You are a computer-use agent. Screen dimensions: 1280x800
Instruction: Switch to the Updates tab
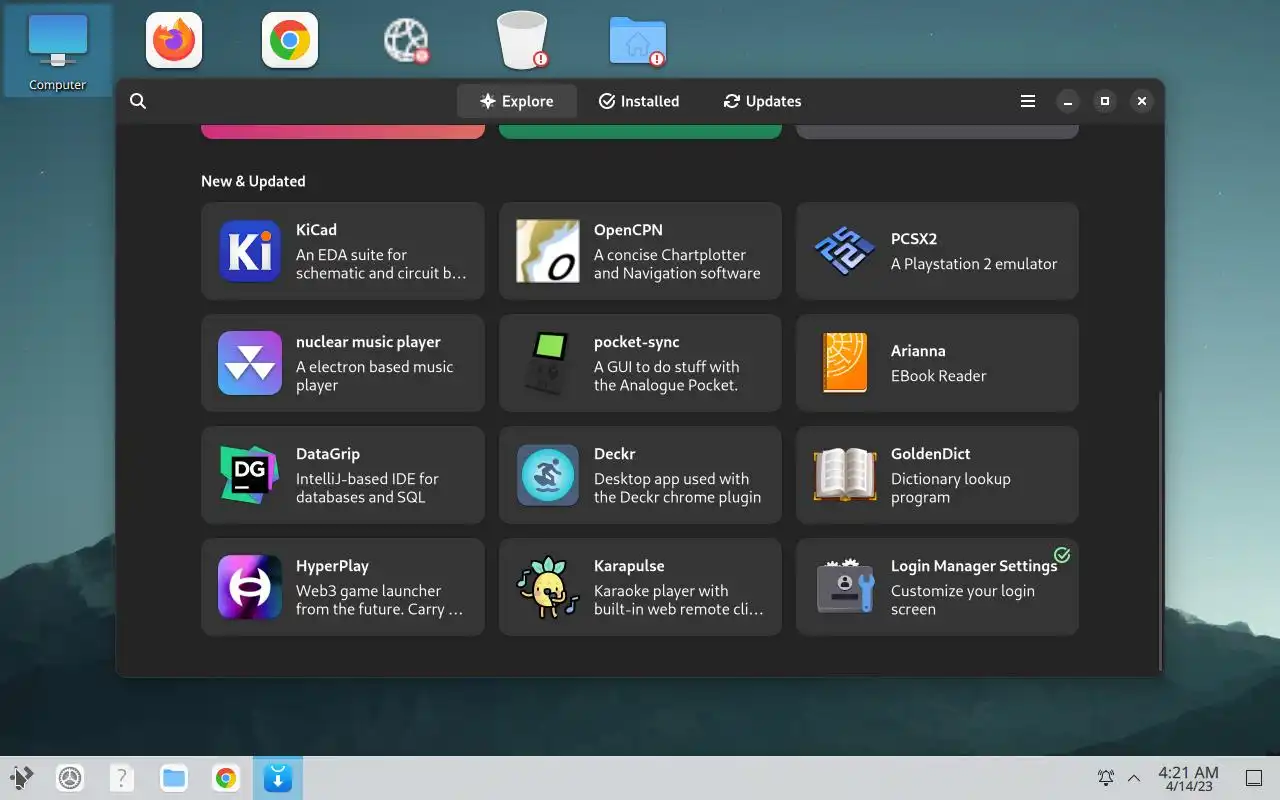[x=762, y=101]
